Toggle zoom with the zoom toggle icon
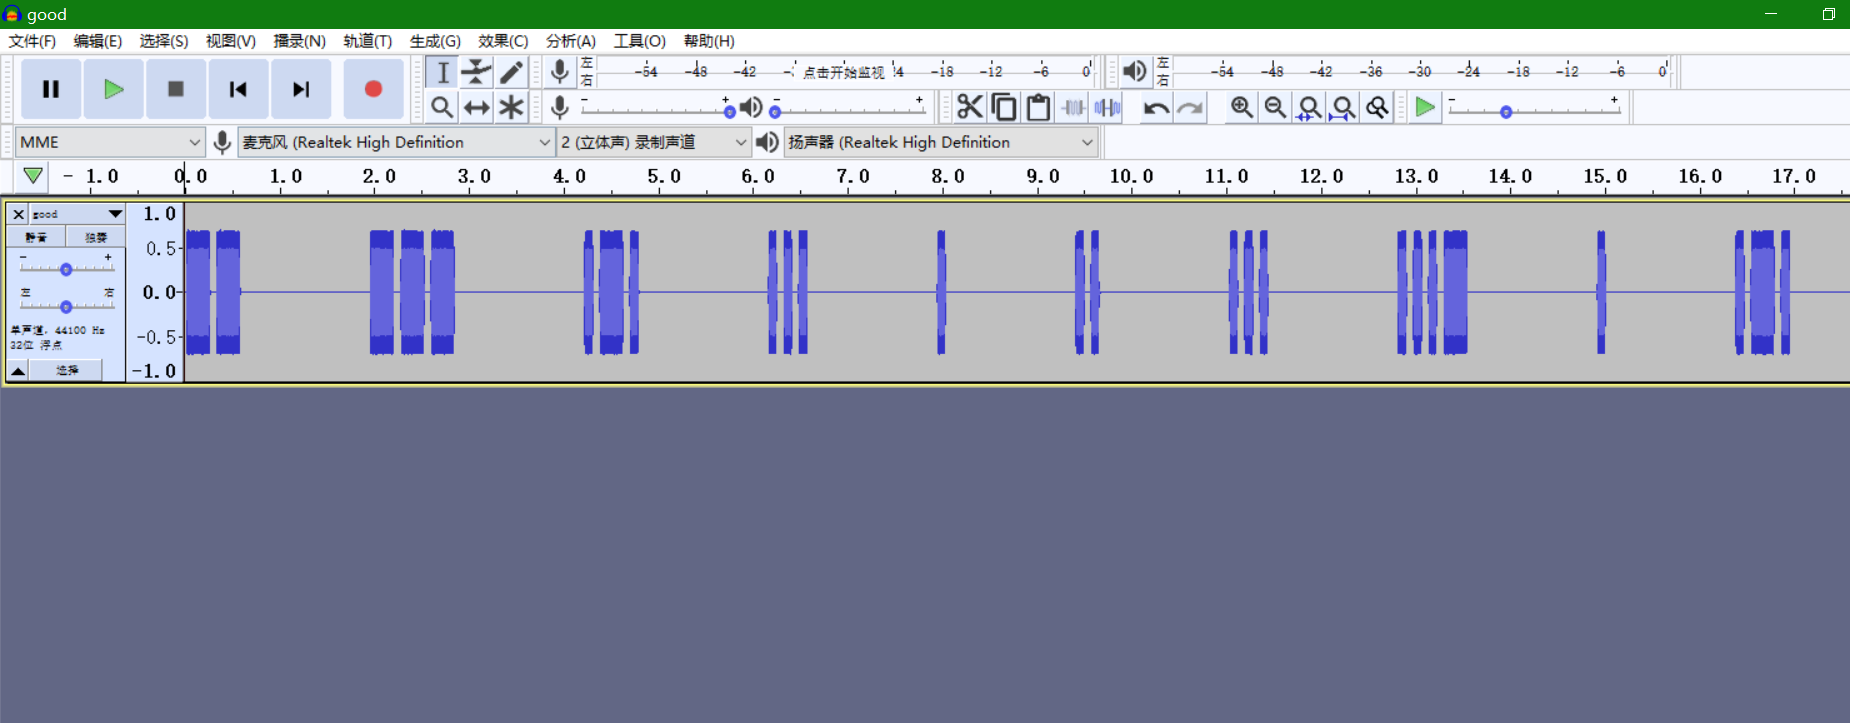This screenshot has height=723, width=1850. click(x=1378, y=107)
